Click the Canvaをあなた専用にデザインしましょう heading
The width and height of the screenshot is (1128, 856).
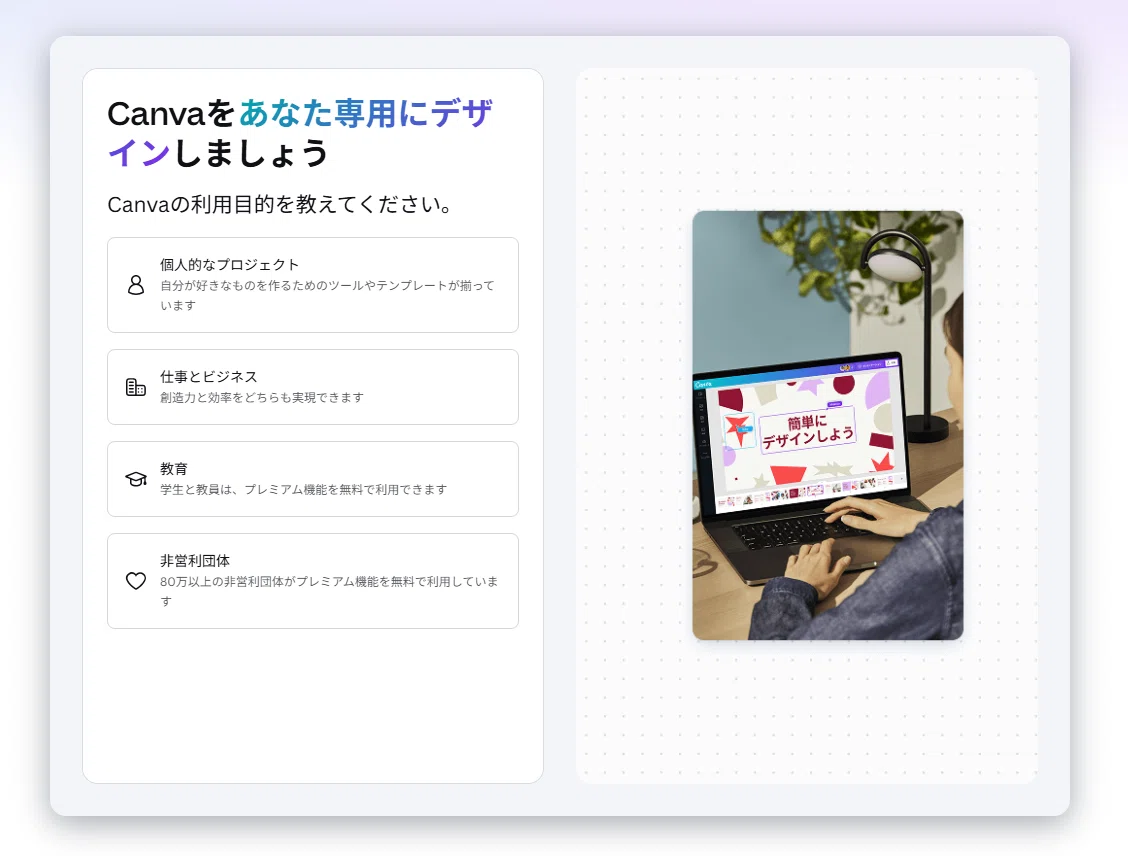pos(300,133)
